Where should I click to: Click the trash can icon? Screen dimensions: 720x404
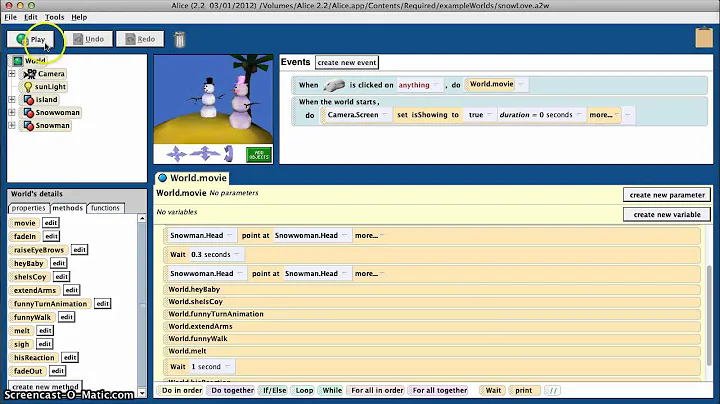coord(180,39)
